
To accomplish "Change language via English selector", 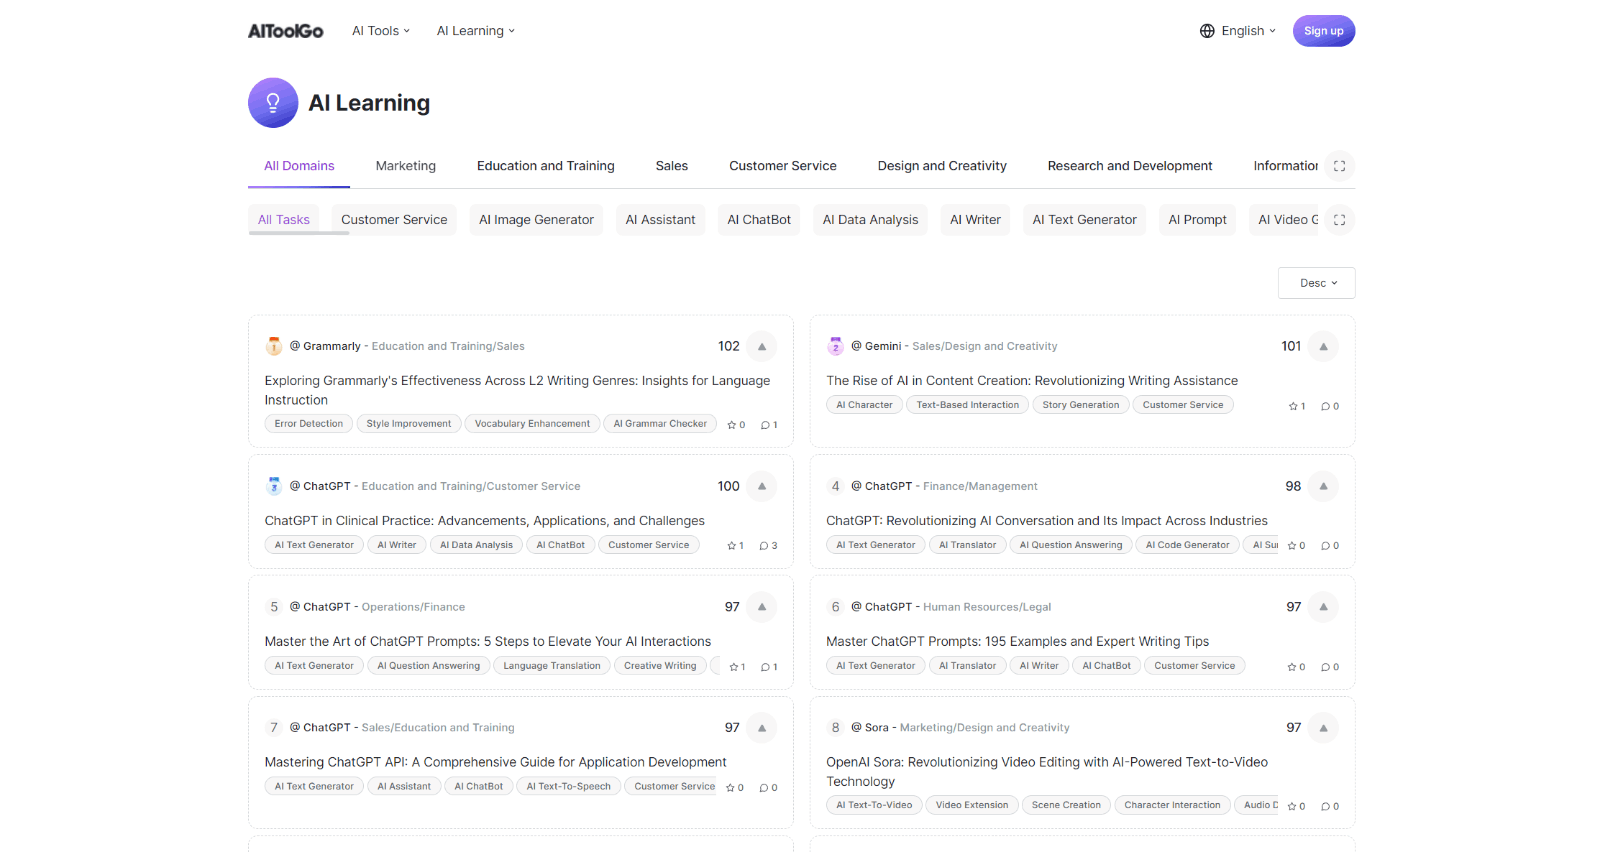I will 1238,31.
